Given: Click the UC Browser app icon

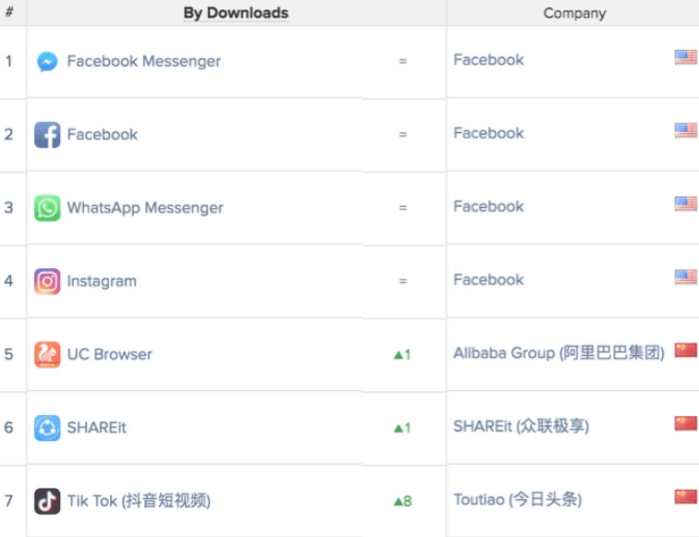Looking at the screenshot, I should pyautogui.click(x=47, y=354).
